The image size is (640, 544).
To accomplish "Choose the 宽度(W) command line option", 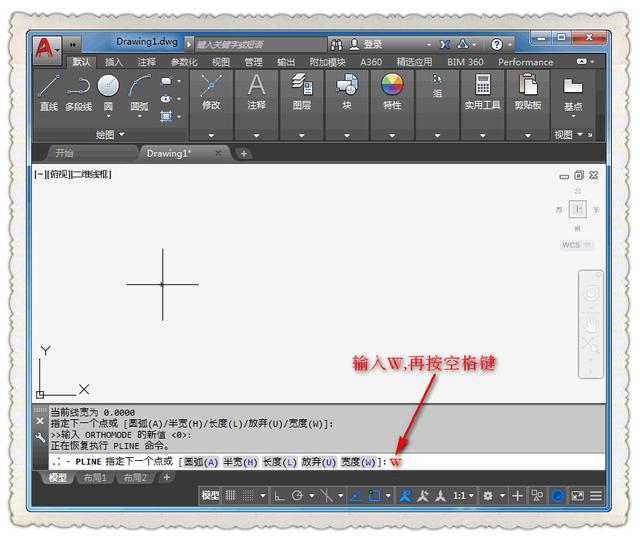I will [x=358, y=462].
